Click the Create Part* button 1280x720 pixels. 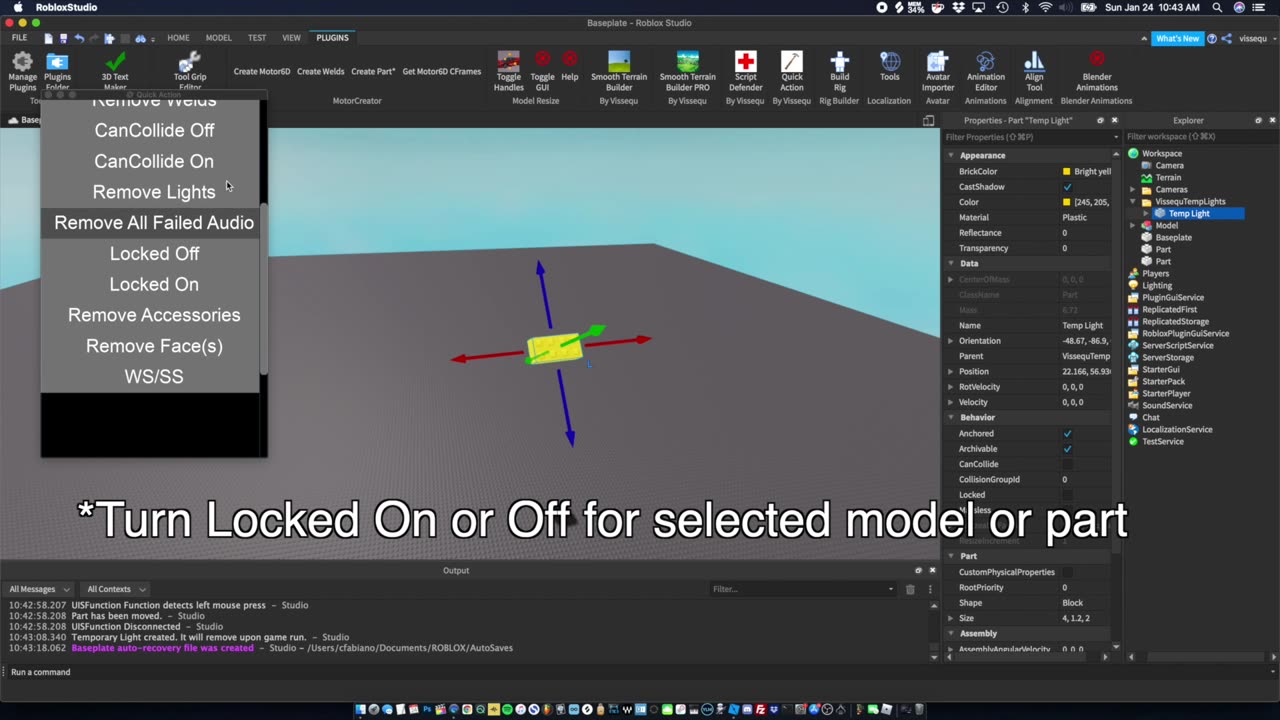373,72
